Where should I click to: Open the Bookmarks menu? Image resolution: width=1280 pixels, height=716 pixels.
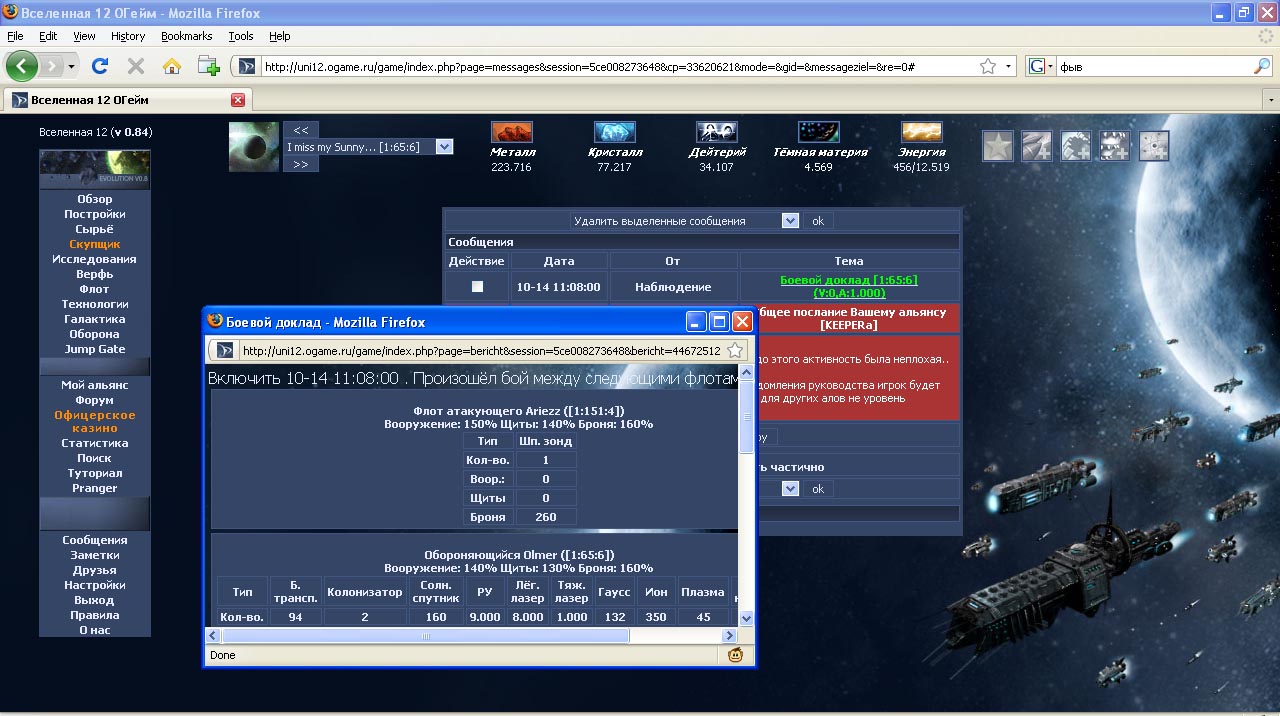[x=186, y=36]
